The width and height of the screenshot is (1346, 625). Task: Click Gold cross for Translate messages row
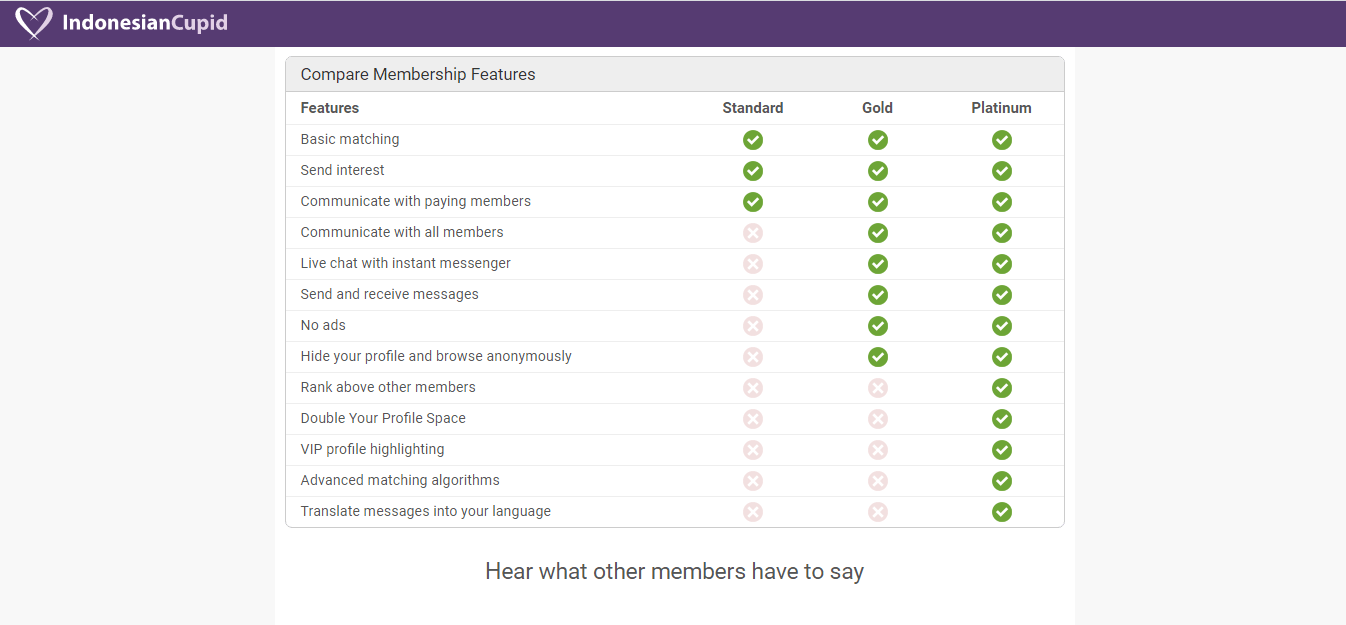pyautogui.click(x=878, y=512)
